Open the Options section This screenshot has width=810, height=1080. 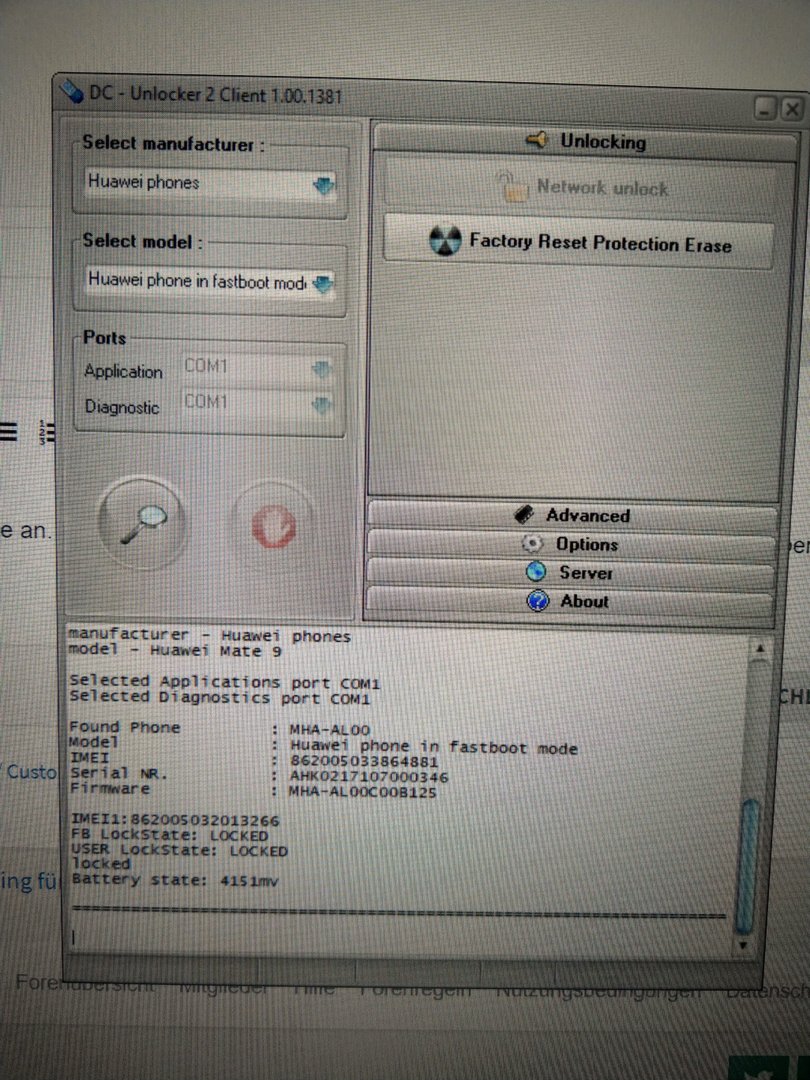click(571, 544)
